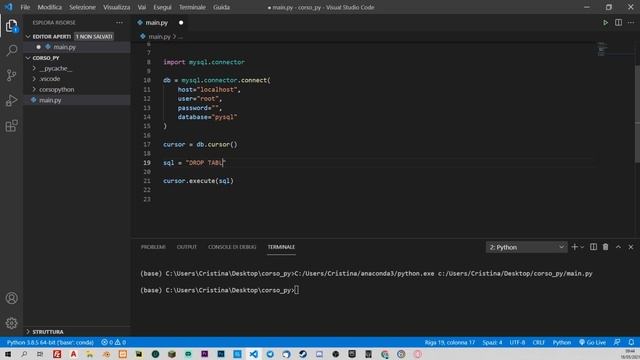This screenshot has width=640, height=360.
Task: Open the Esegui menu
Action: point(162,7)
